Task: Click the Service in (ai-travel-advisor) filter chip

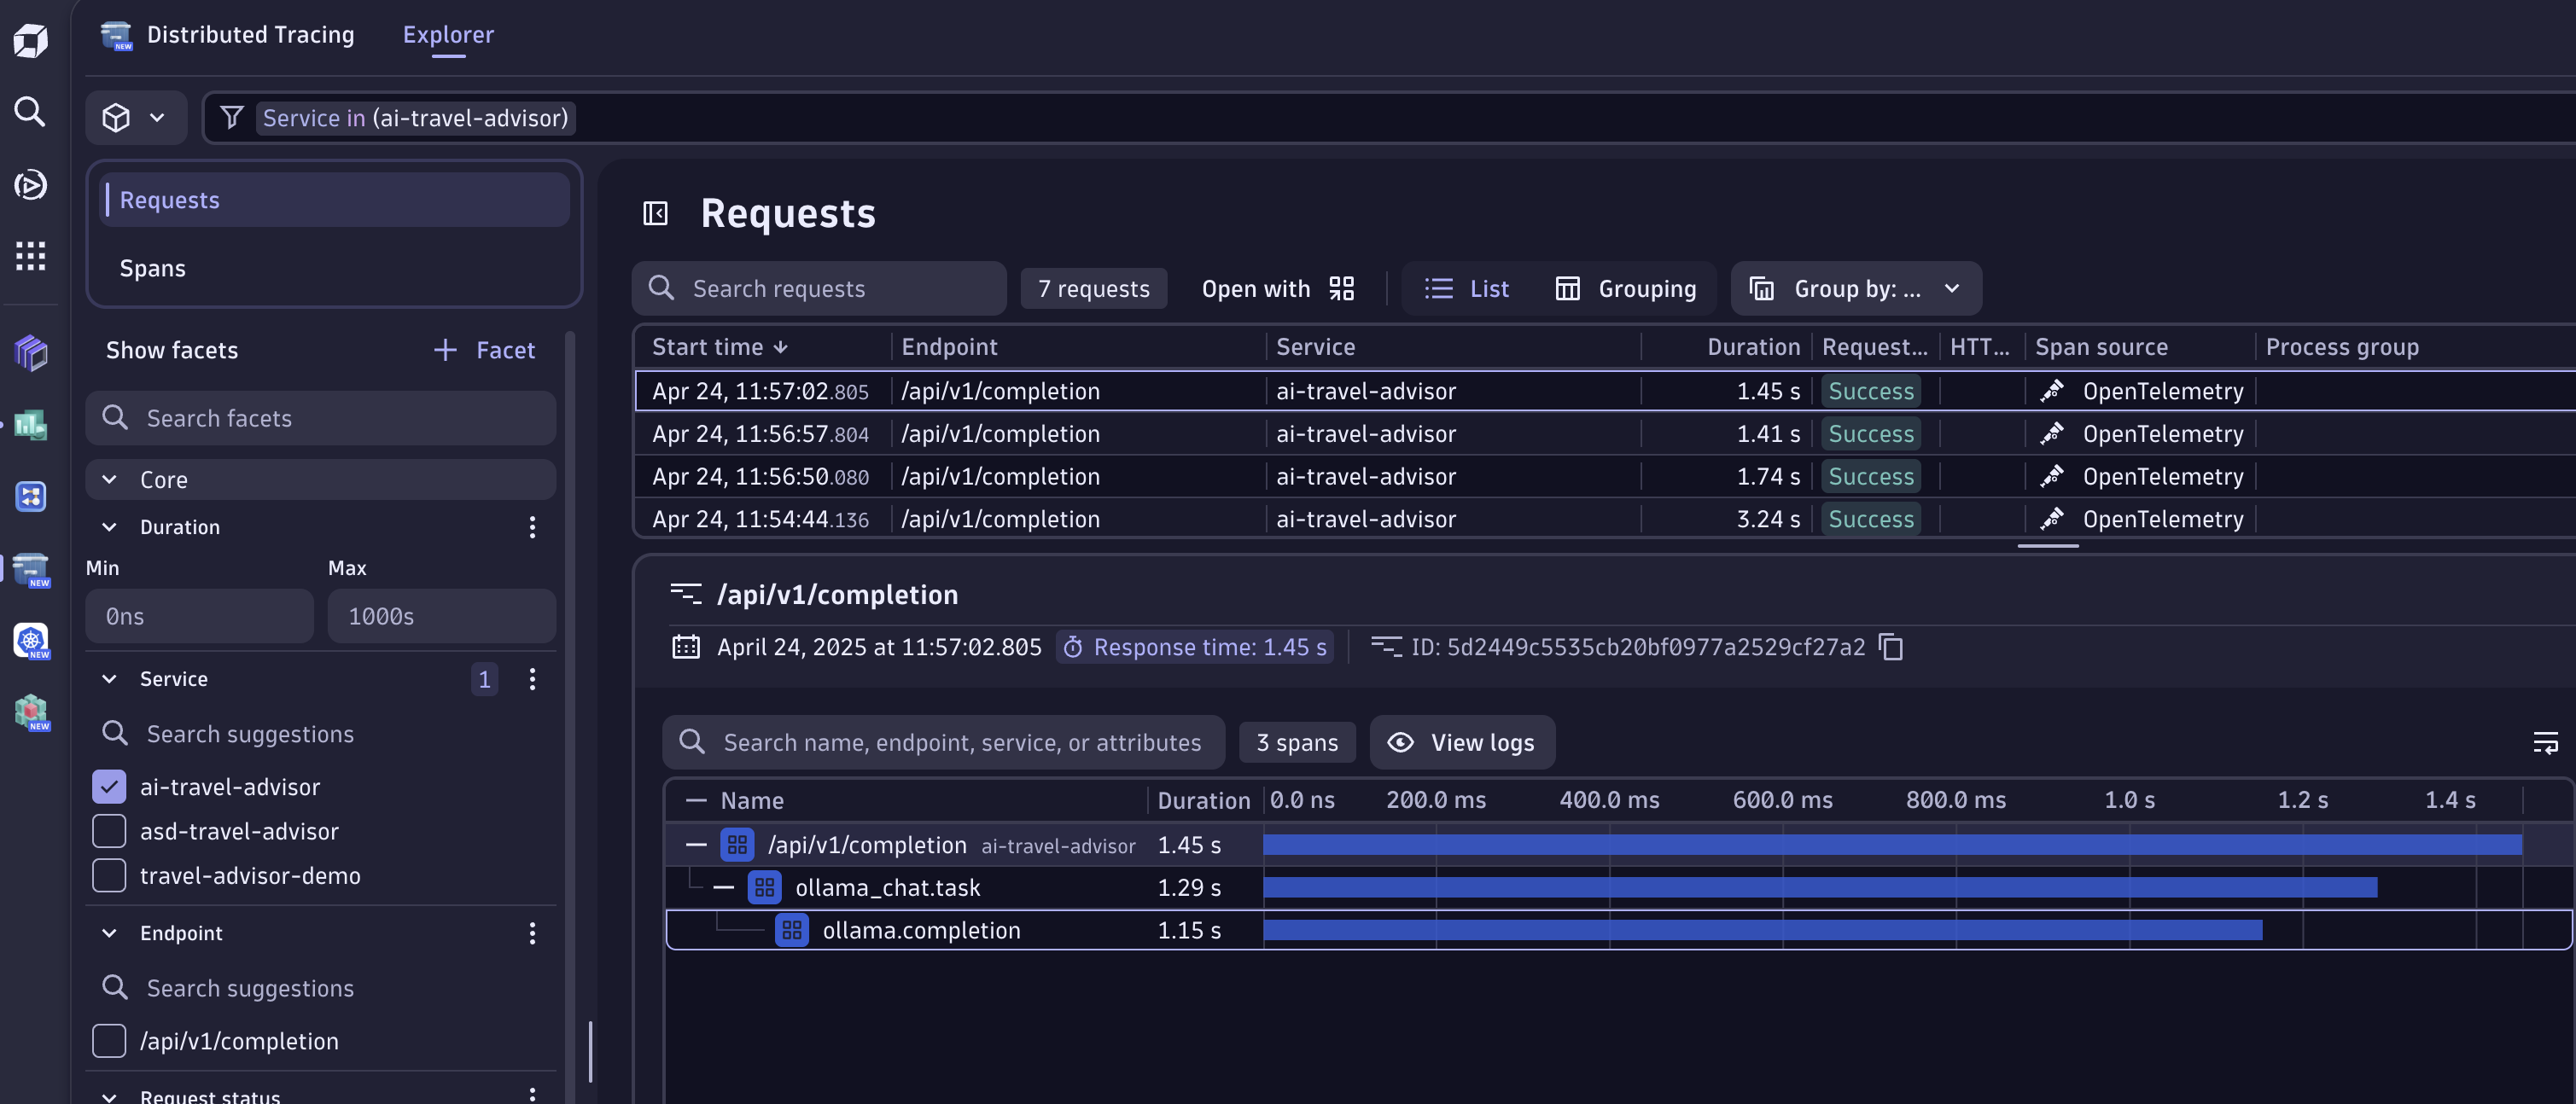Action: (x=415, y=118)
